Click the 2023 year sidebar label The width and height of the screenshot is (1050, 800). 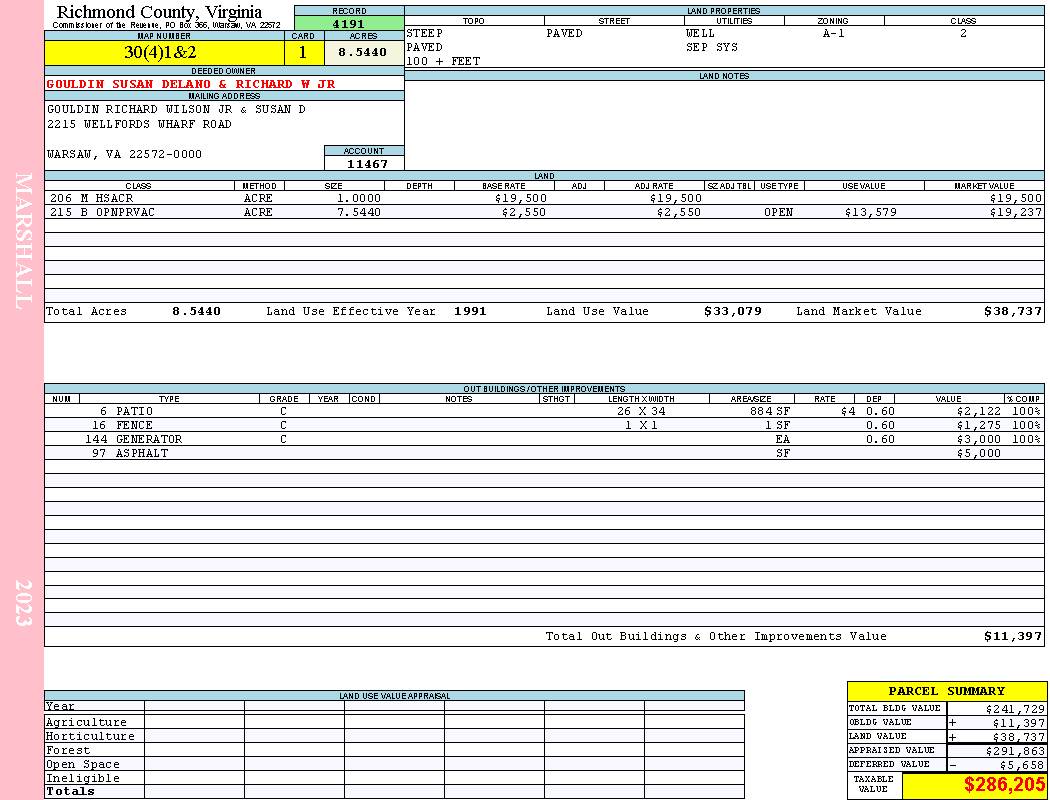[23, 603]
